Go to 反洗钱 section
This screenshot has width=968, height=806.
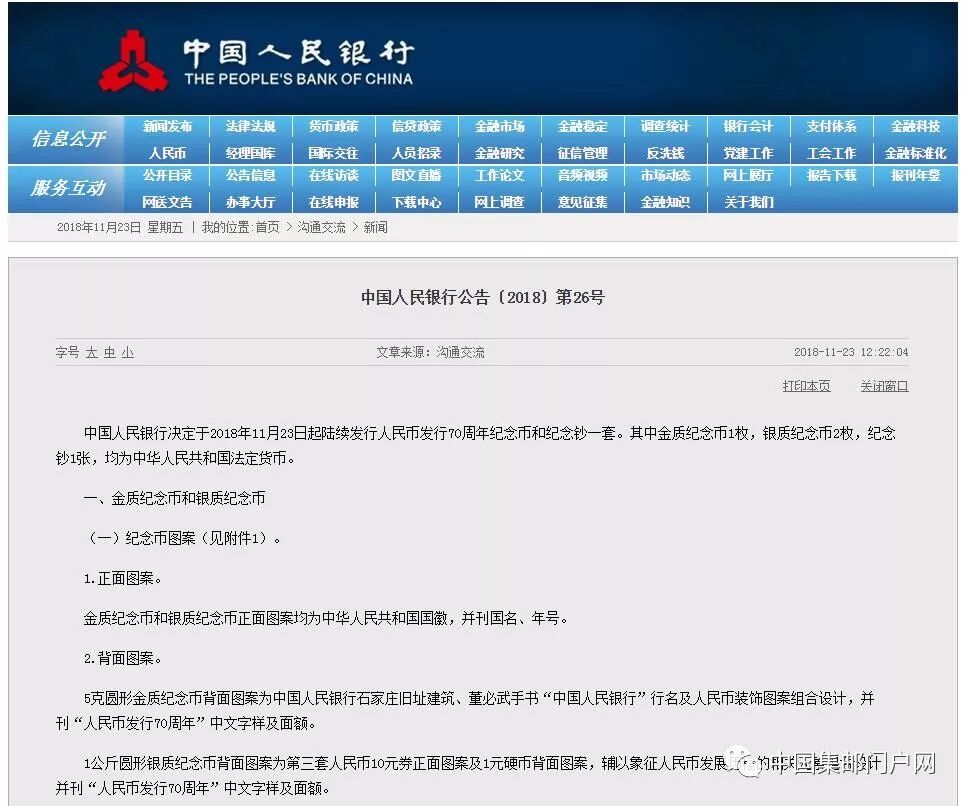coord(665,153)
